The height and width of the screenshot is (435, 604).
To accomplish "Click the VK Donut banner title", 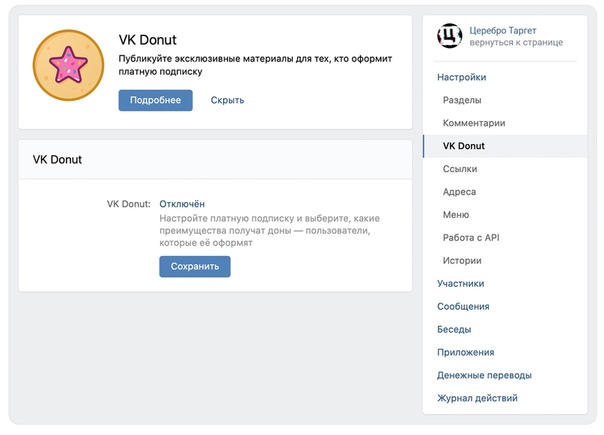I will click(148, 40).
